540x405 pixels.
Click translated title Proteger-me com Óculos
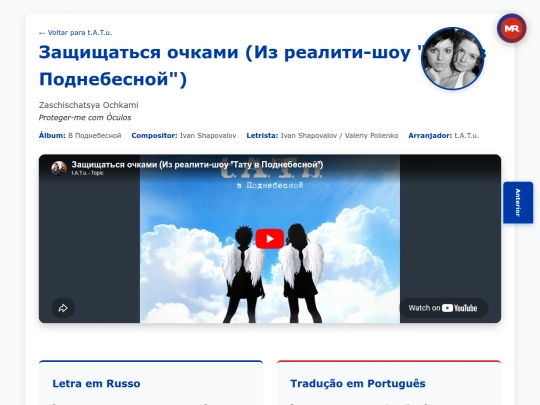click(x=85, y=117)
